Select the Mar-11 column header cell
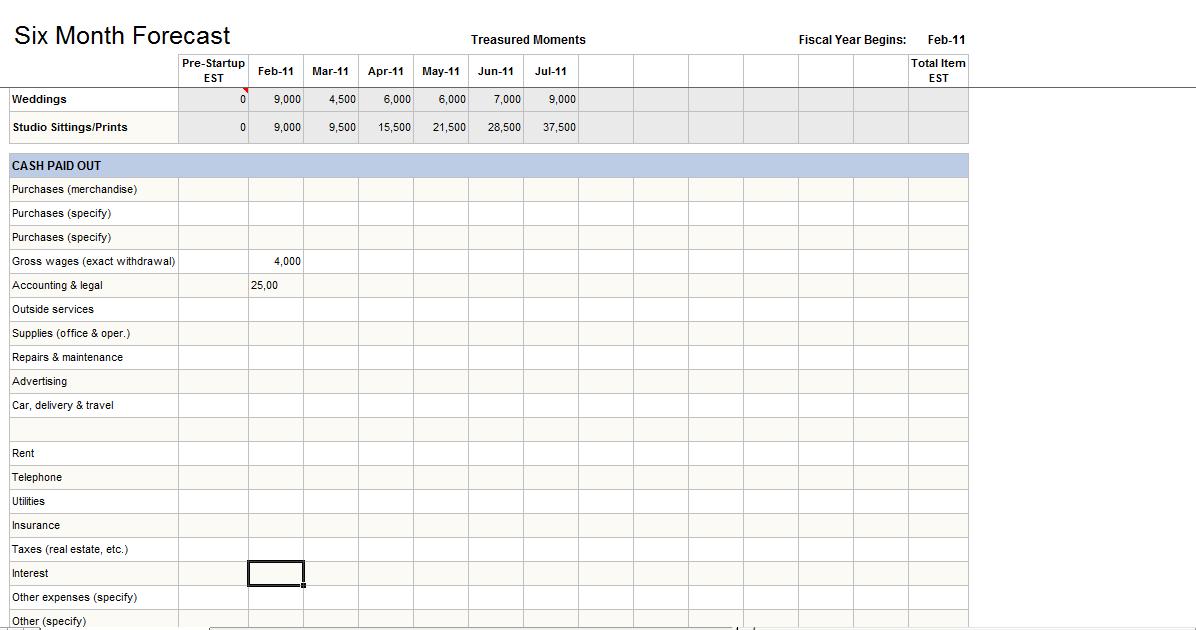 coord(331,71)
